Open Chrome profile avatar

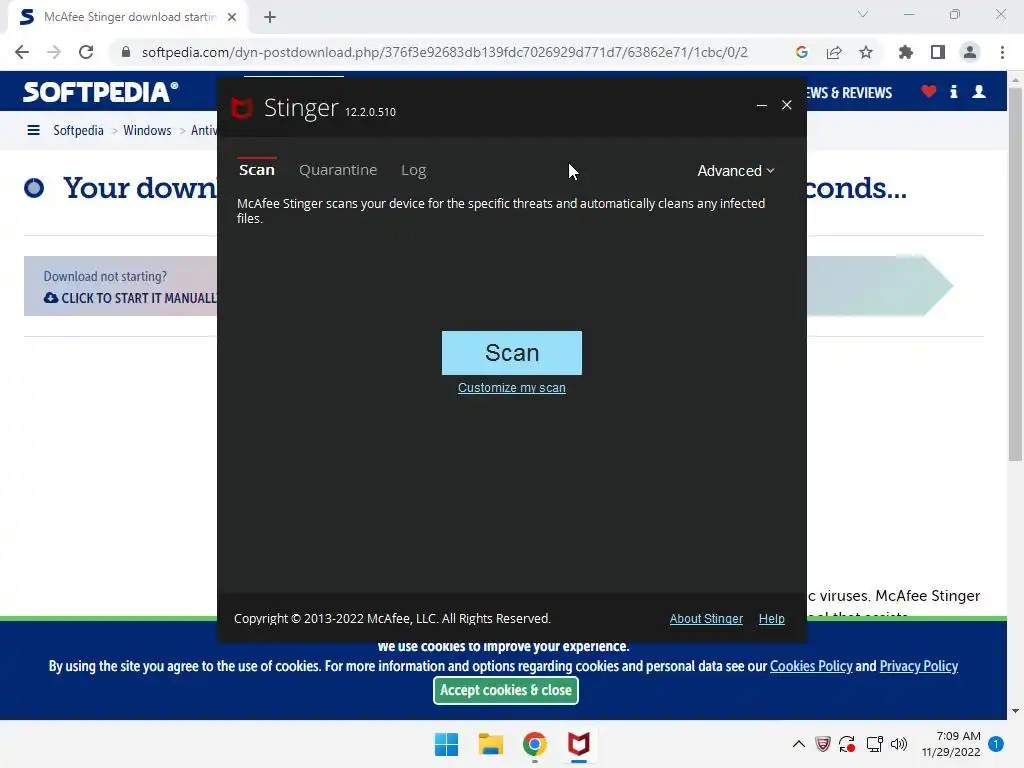(970, 52)
